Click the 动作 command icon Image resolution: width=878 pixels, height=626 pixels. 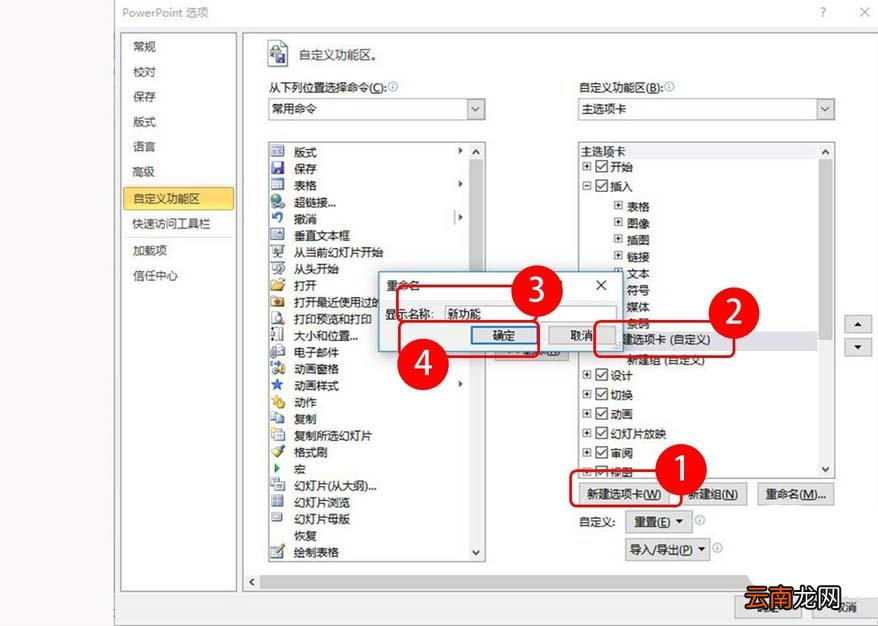pyautogui.click(x=278, y=401)
